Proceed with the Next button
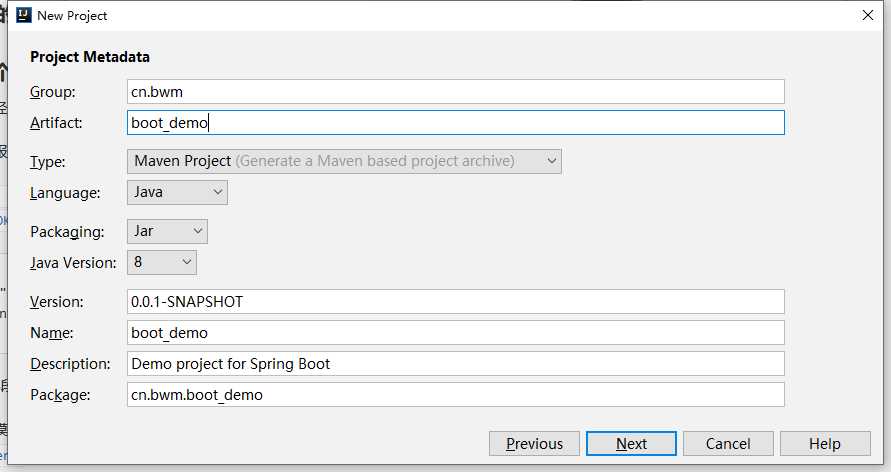The image size is (891, 472). (631, 444)
